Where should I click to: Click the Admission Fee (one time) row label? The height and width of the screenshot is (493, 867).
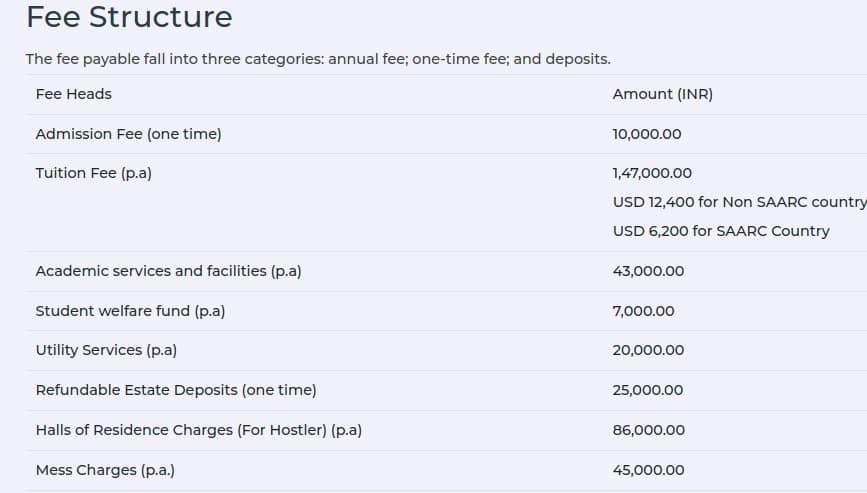pos(128,134)
